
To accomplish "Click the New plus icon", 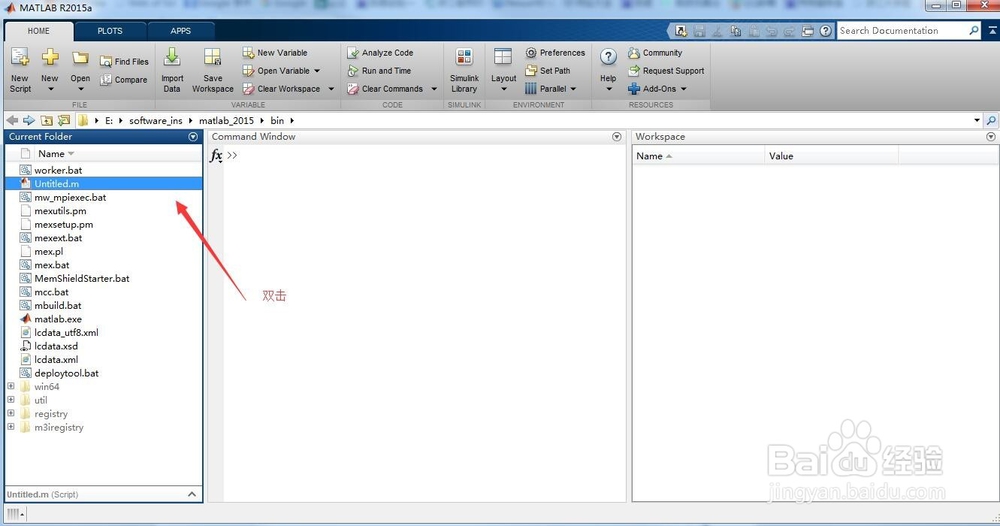I will pyautogui.click(x=50, y=58).
